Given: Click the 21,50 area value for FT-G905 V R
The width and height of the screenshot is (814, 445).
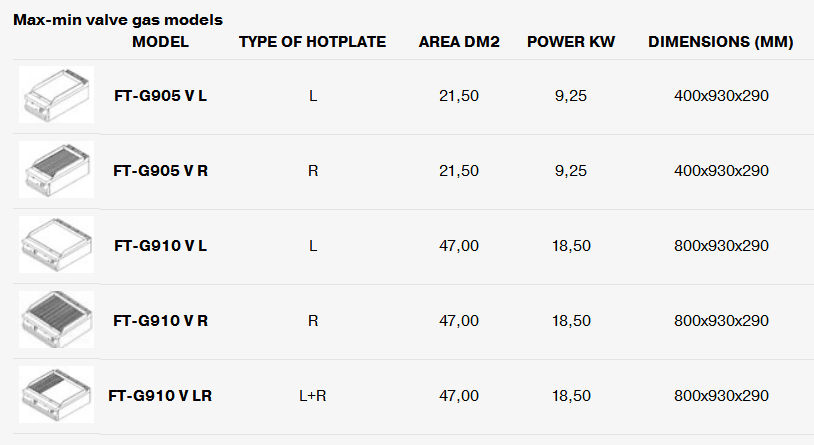Looking at the screenshot, I should click(459, 171).
